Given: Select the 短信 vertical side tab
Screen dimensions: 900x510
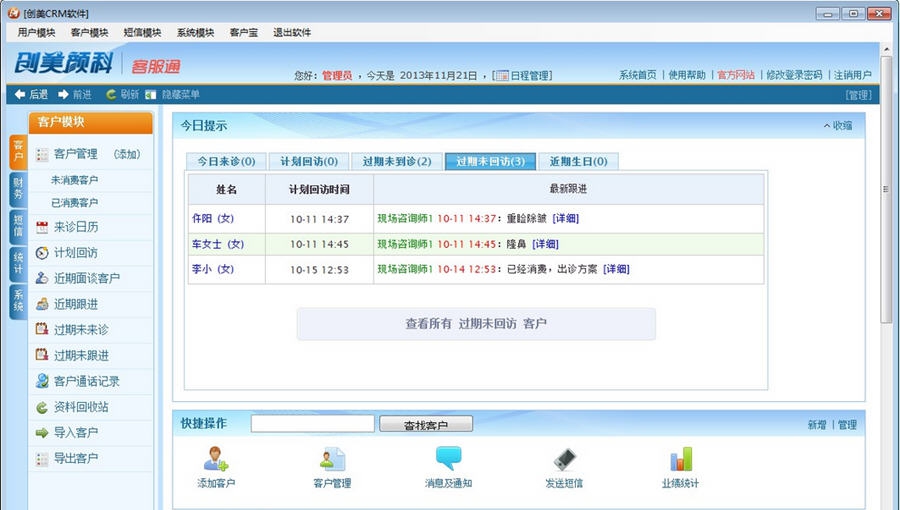Looking at the screenshot, I should (x=18, y=227).
